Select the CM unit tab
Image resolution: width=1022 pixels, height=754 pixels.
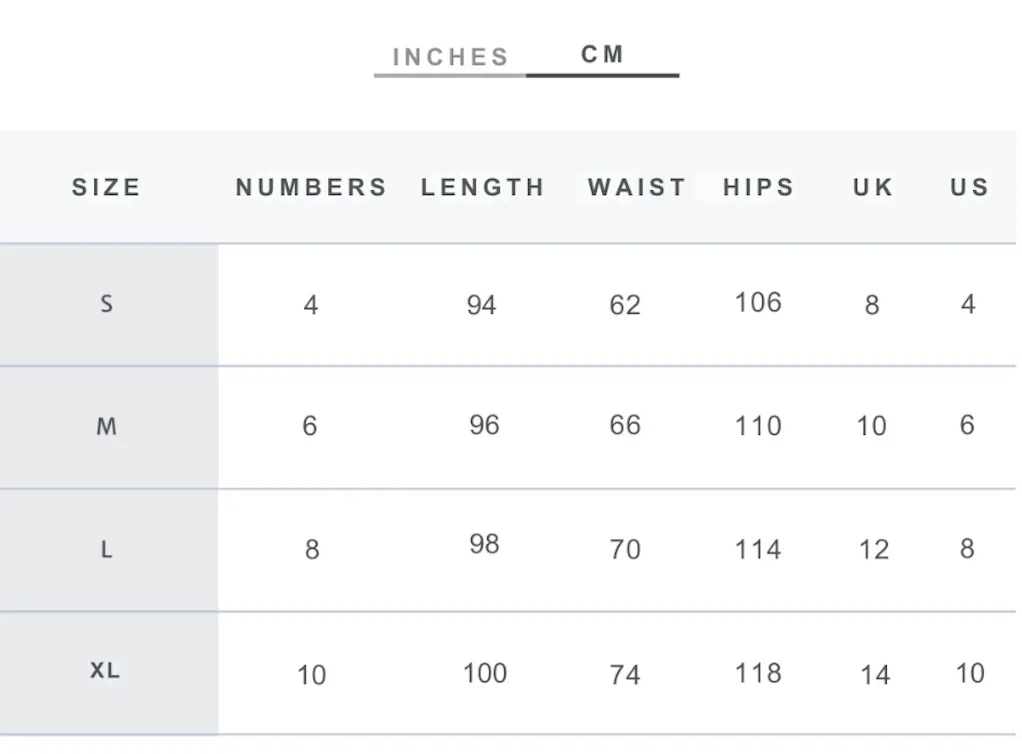pyautogui.click(x=603, y=54)
